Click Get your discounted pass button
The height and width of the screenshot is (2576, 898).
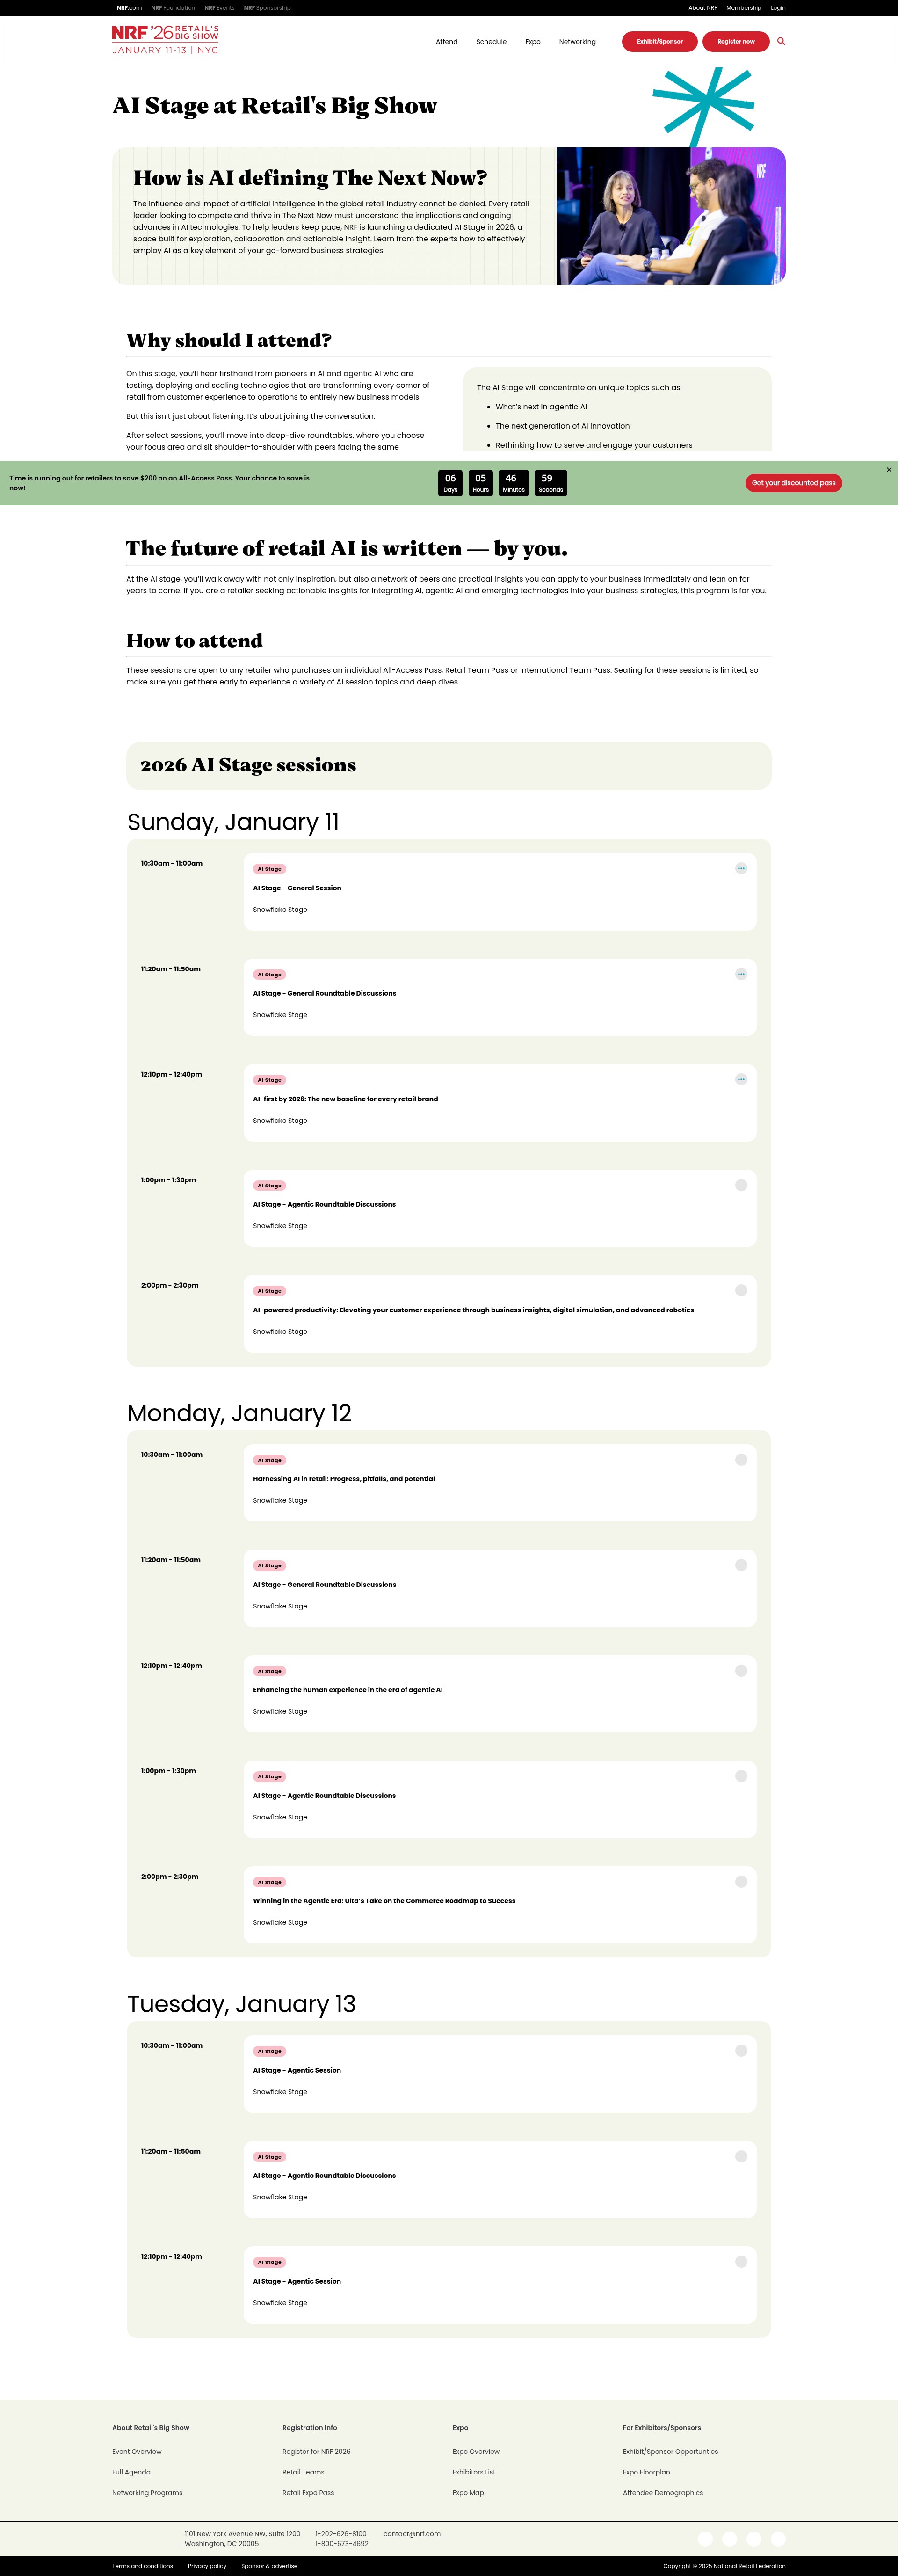[793, 483]
